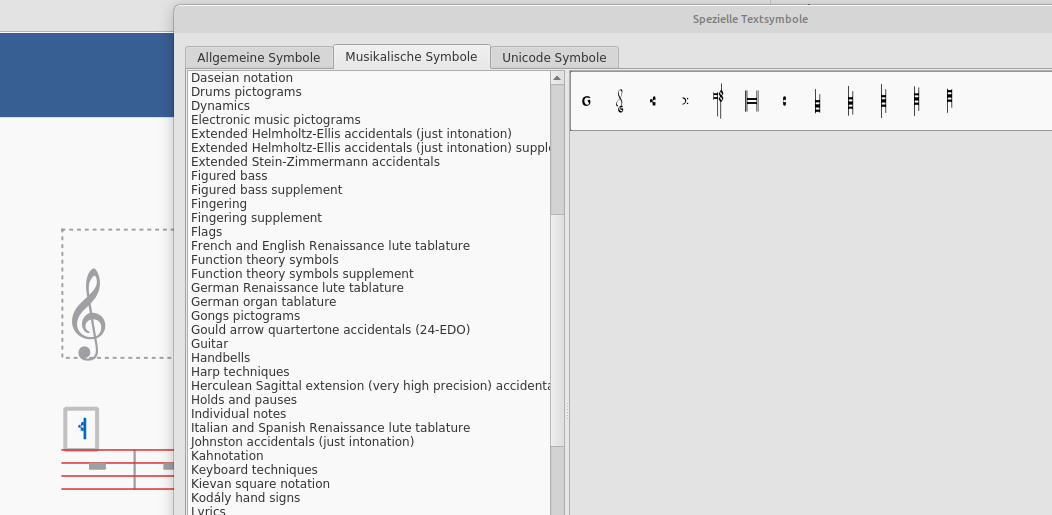Insert the bold letter G clef symbol
This screenshot has width=1052, height=515.
pos(586,101)
